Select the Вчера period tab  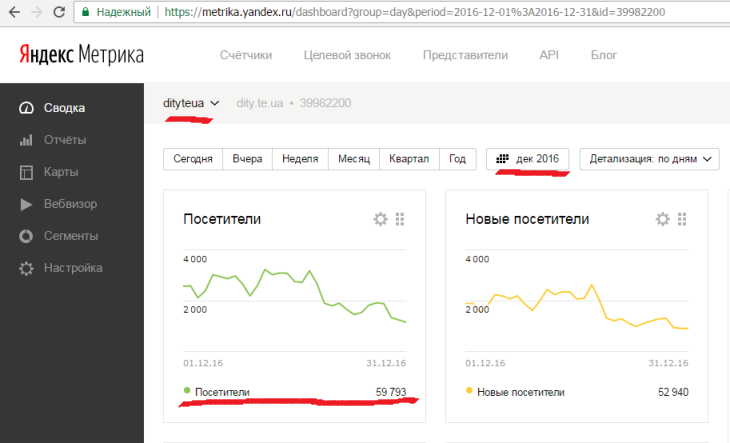[247, 159]
